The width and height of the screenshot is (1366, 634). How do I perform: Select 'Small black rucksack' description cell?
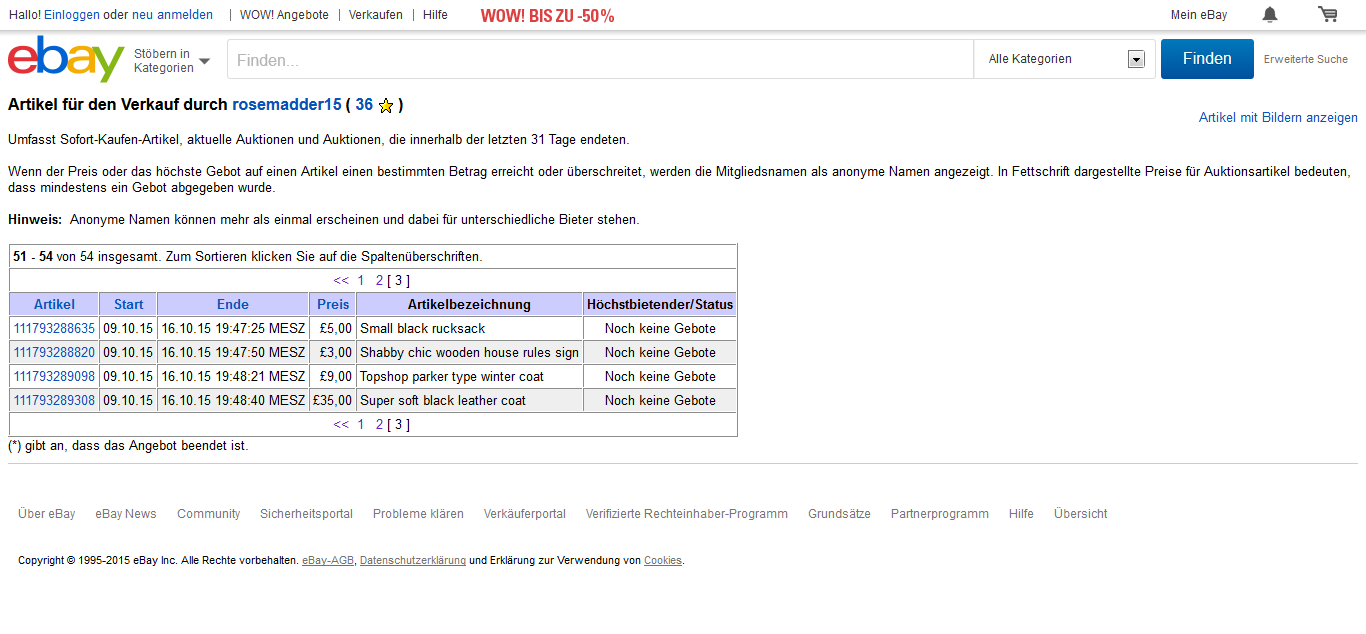click(x=469, y=328)
